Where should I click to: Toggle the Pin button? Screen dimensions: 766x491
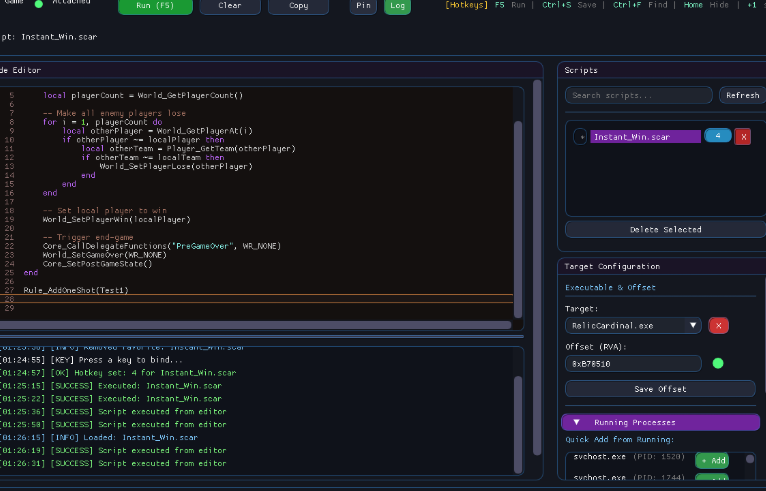pos(363,6)
